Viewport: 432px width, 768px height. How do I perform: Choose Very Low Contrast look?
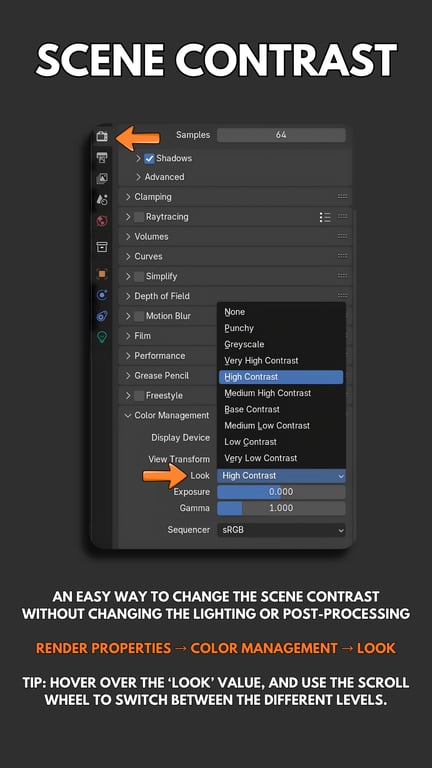point(281,458)
